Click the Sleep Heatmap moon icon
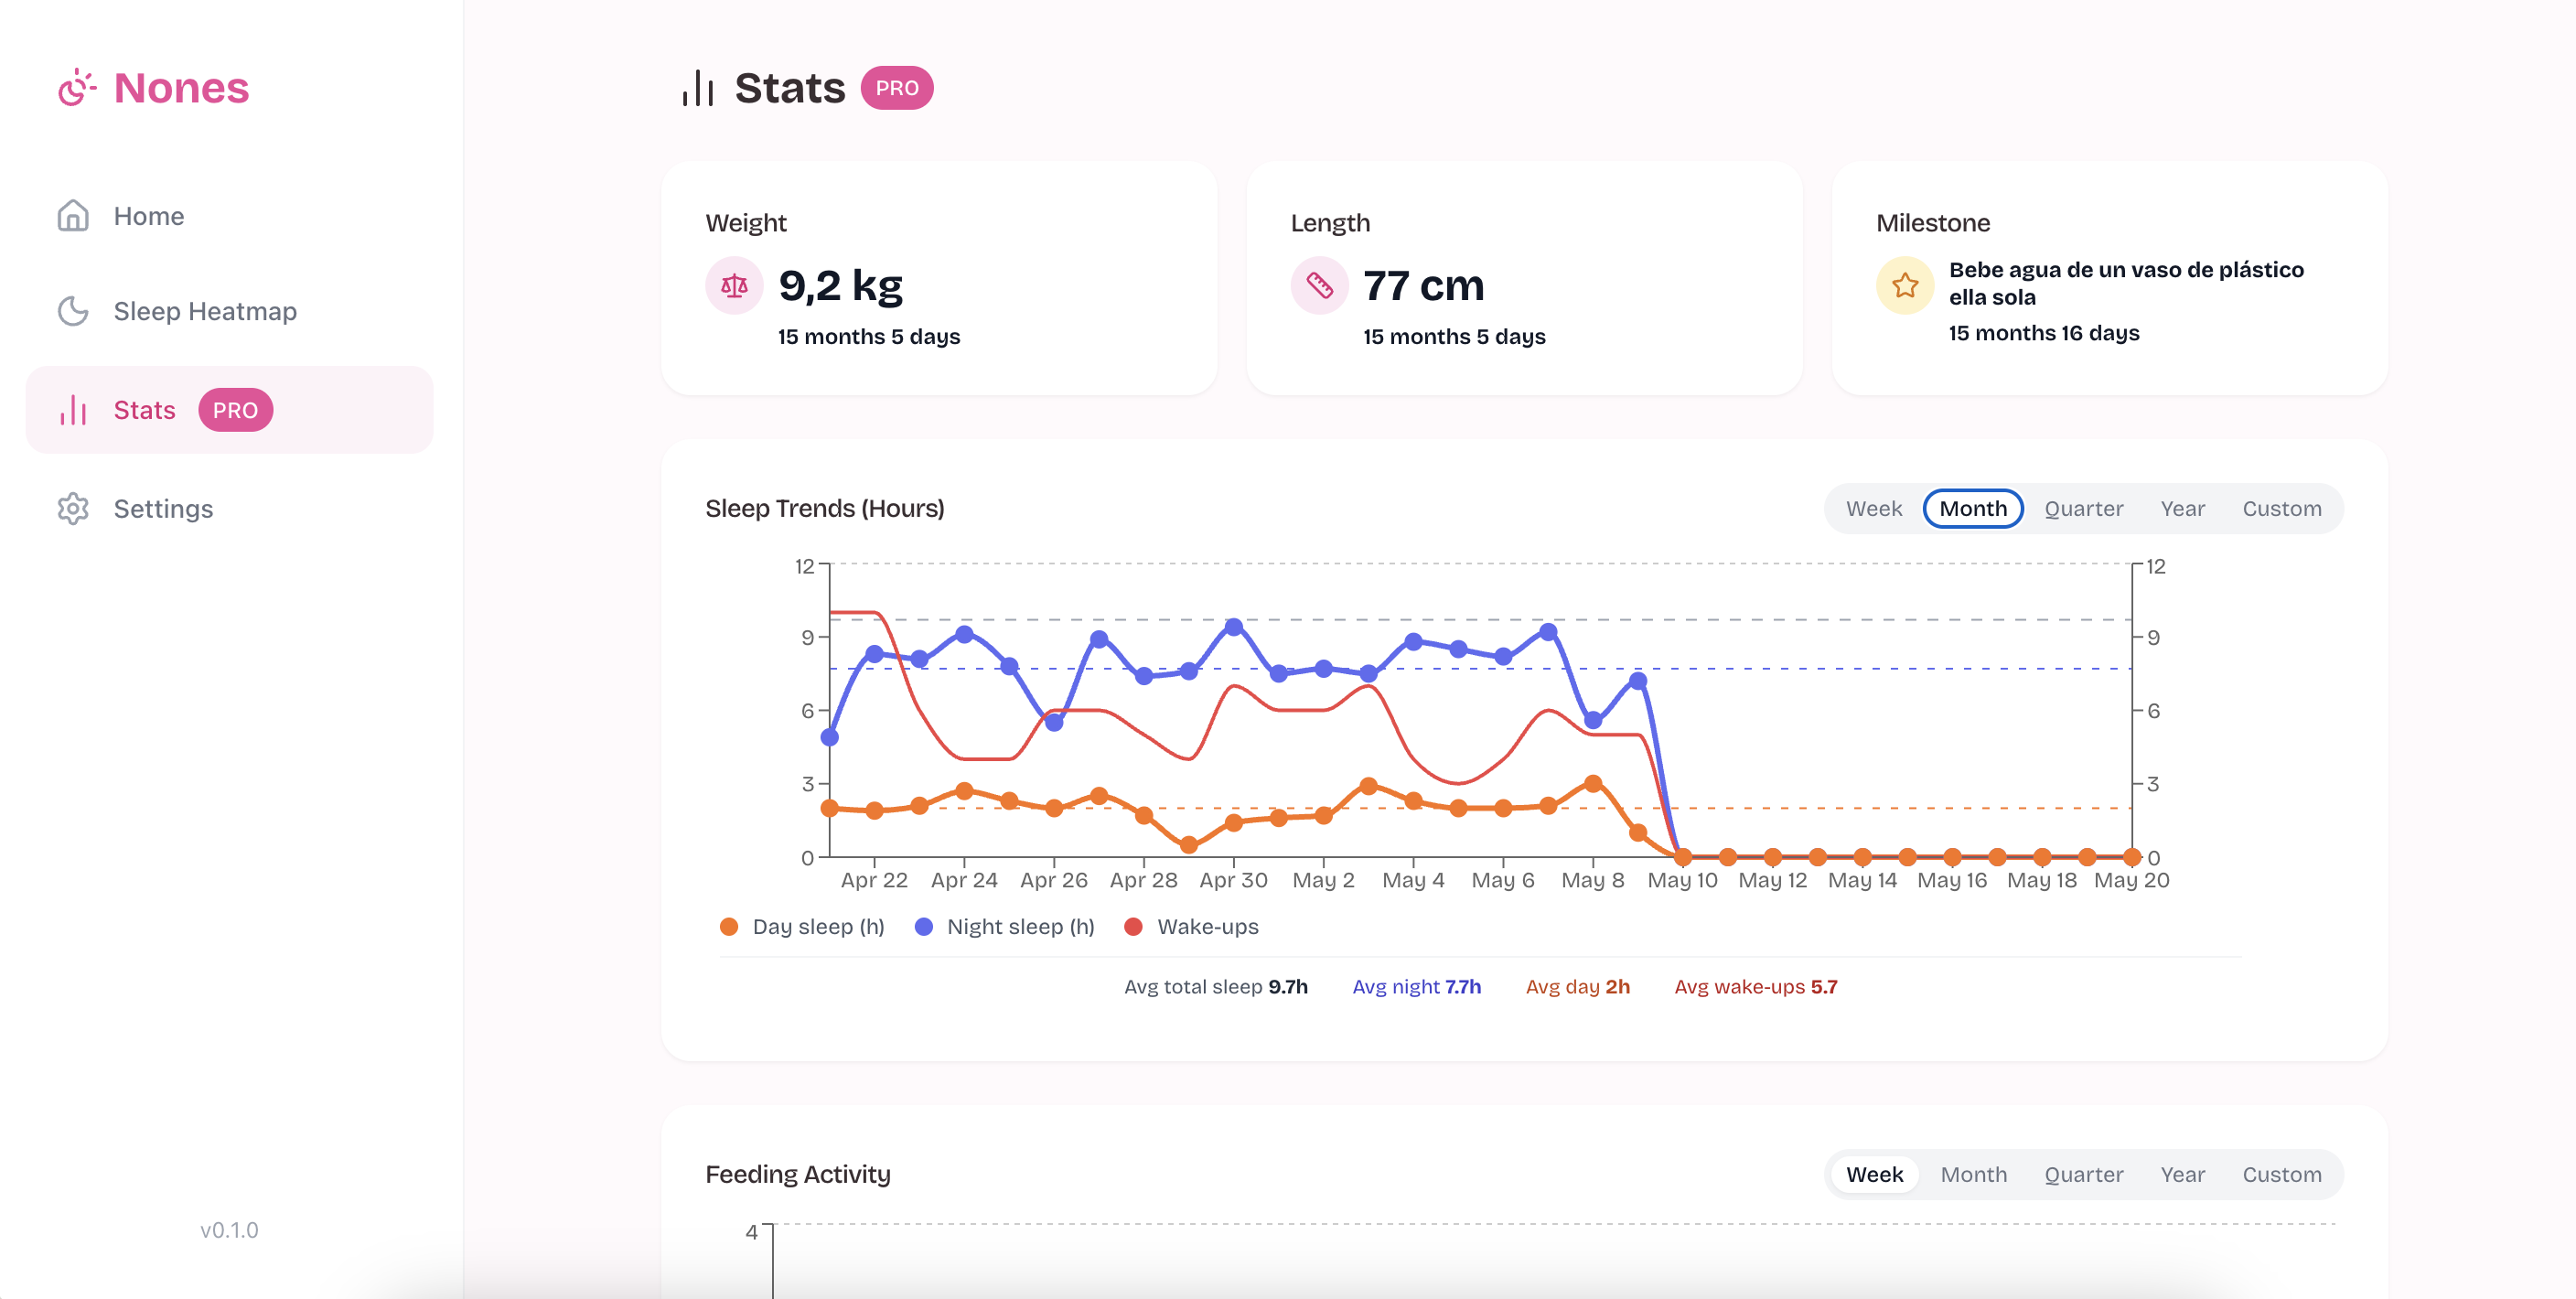The width and height of the screenshot is (2576, 1299). [x=73, y=311]
